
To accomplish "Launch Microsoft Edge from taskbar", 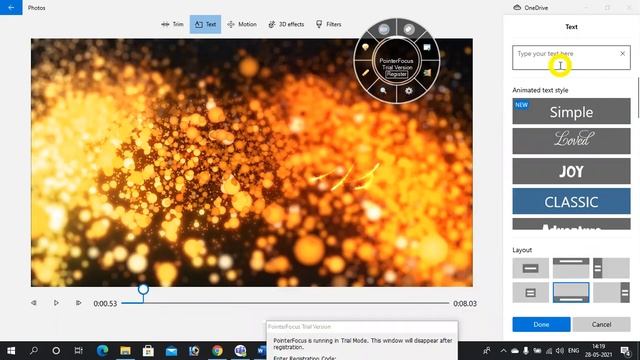I will pos(102,351).
